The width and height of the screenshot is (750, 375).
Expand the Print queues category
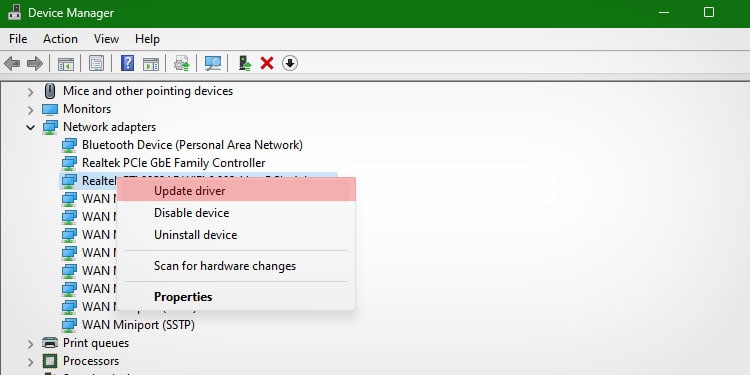tap(31, 343)
